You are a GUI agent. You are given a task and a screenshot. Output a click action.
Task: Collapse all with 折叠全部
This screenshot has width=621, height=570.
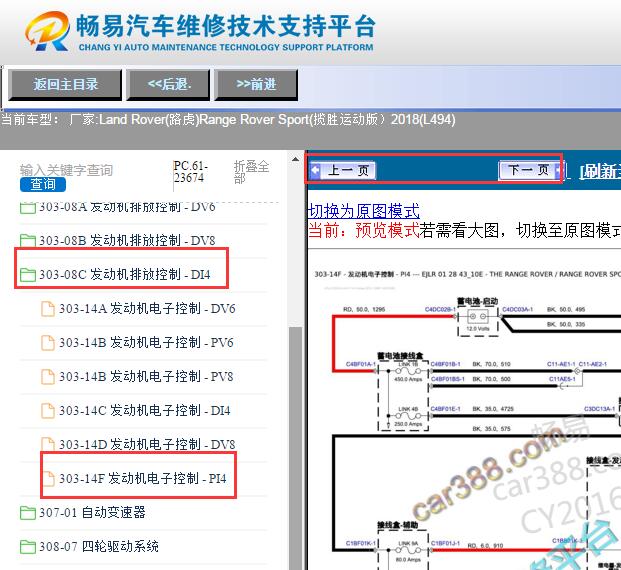coord(251,172)
